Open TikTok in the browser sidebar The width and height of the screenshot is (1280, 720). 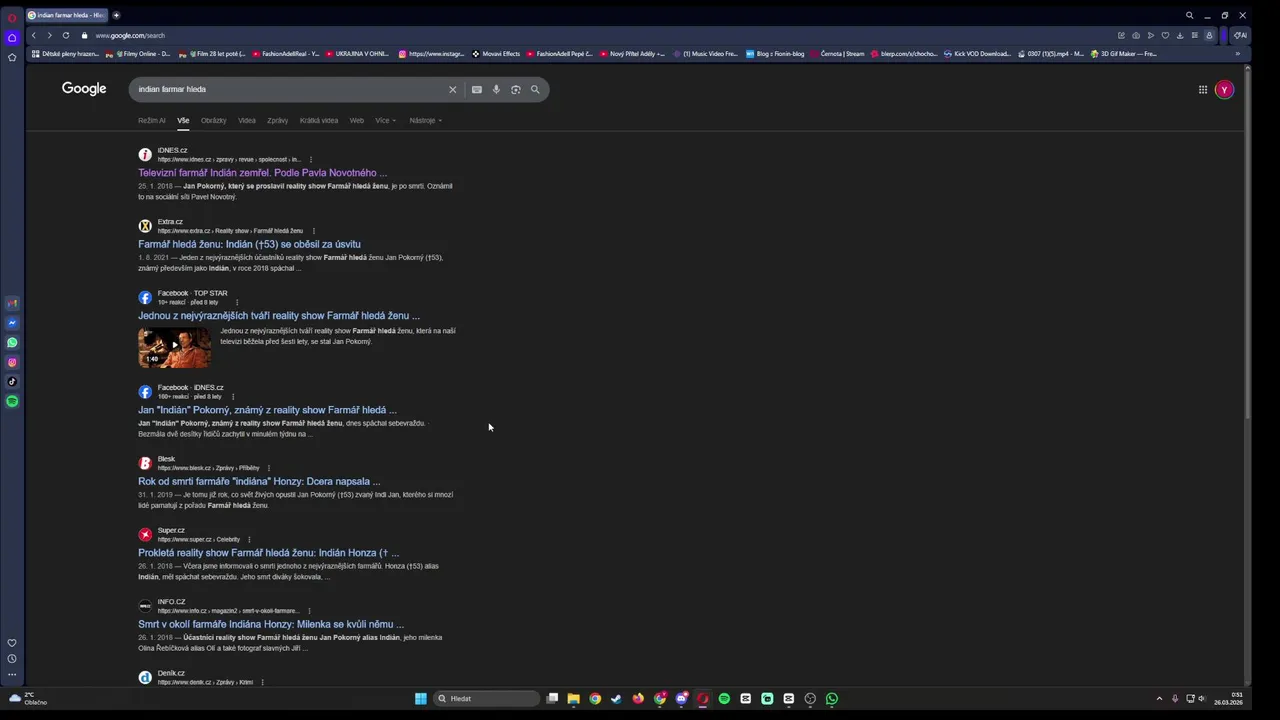[12, 381]
